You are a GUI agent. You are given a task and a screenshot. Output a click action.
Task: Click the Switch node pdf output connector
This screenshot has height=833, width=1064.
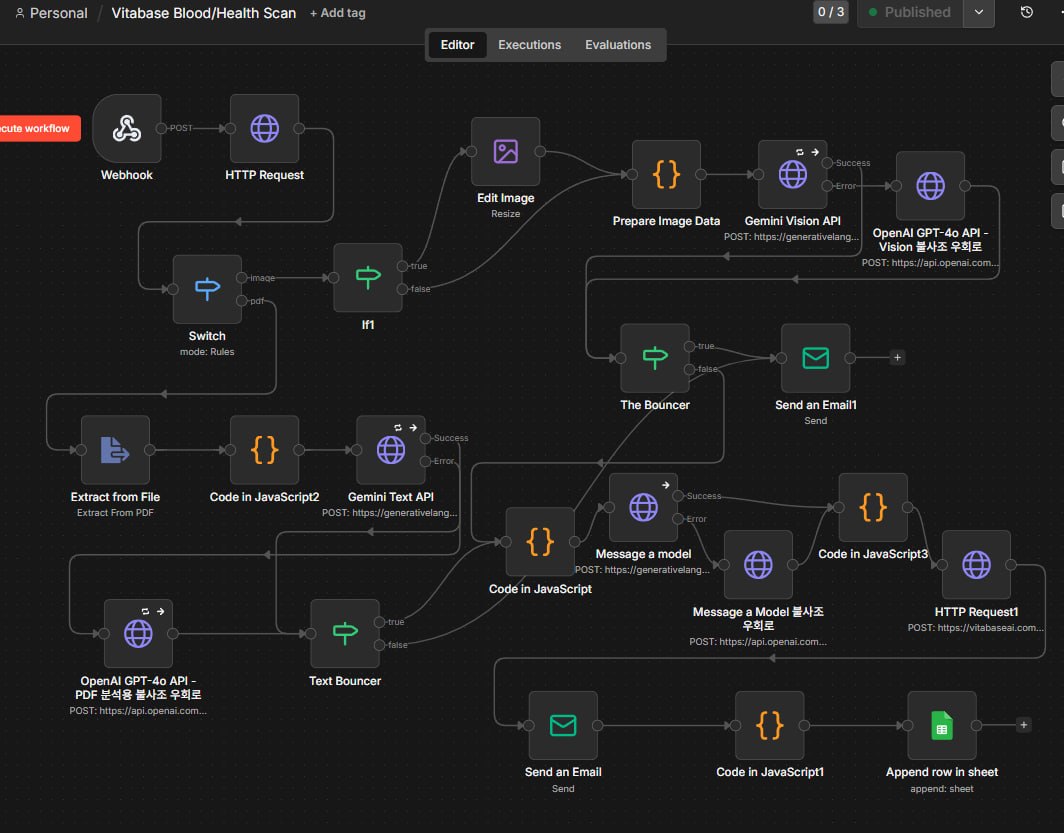(x=242, y=301)
